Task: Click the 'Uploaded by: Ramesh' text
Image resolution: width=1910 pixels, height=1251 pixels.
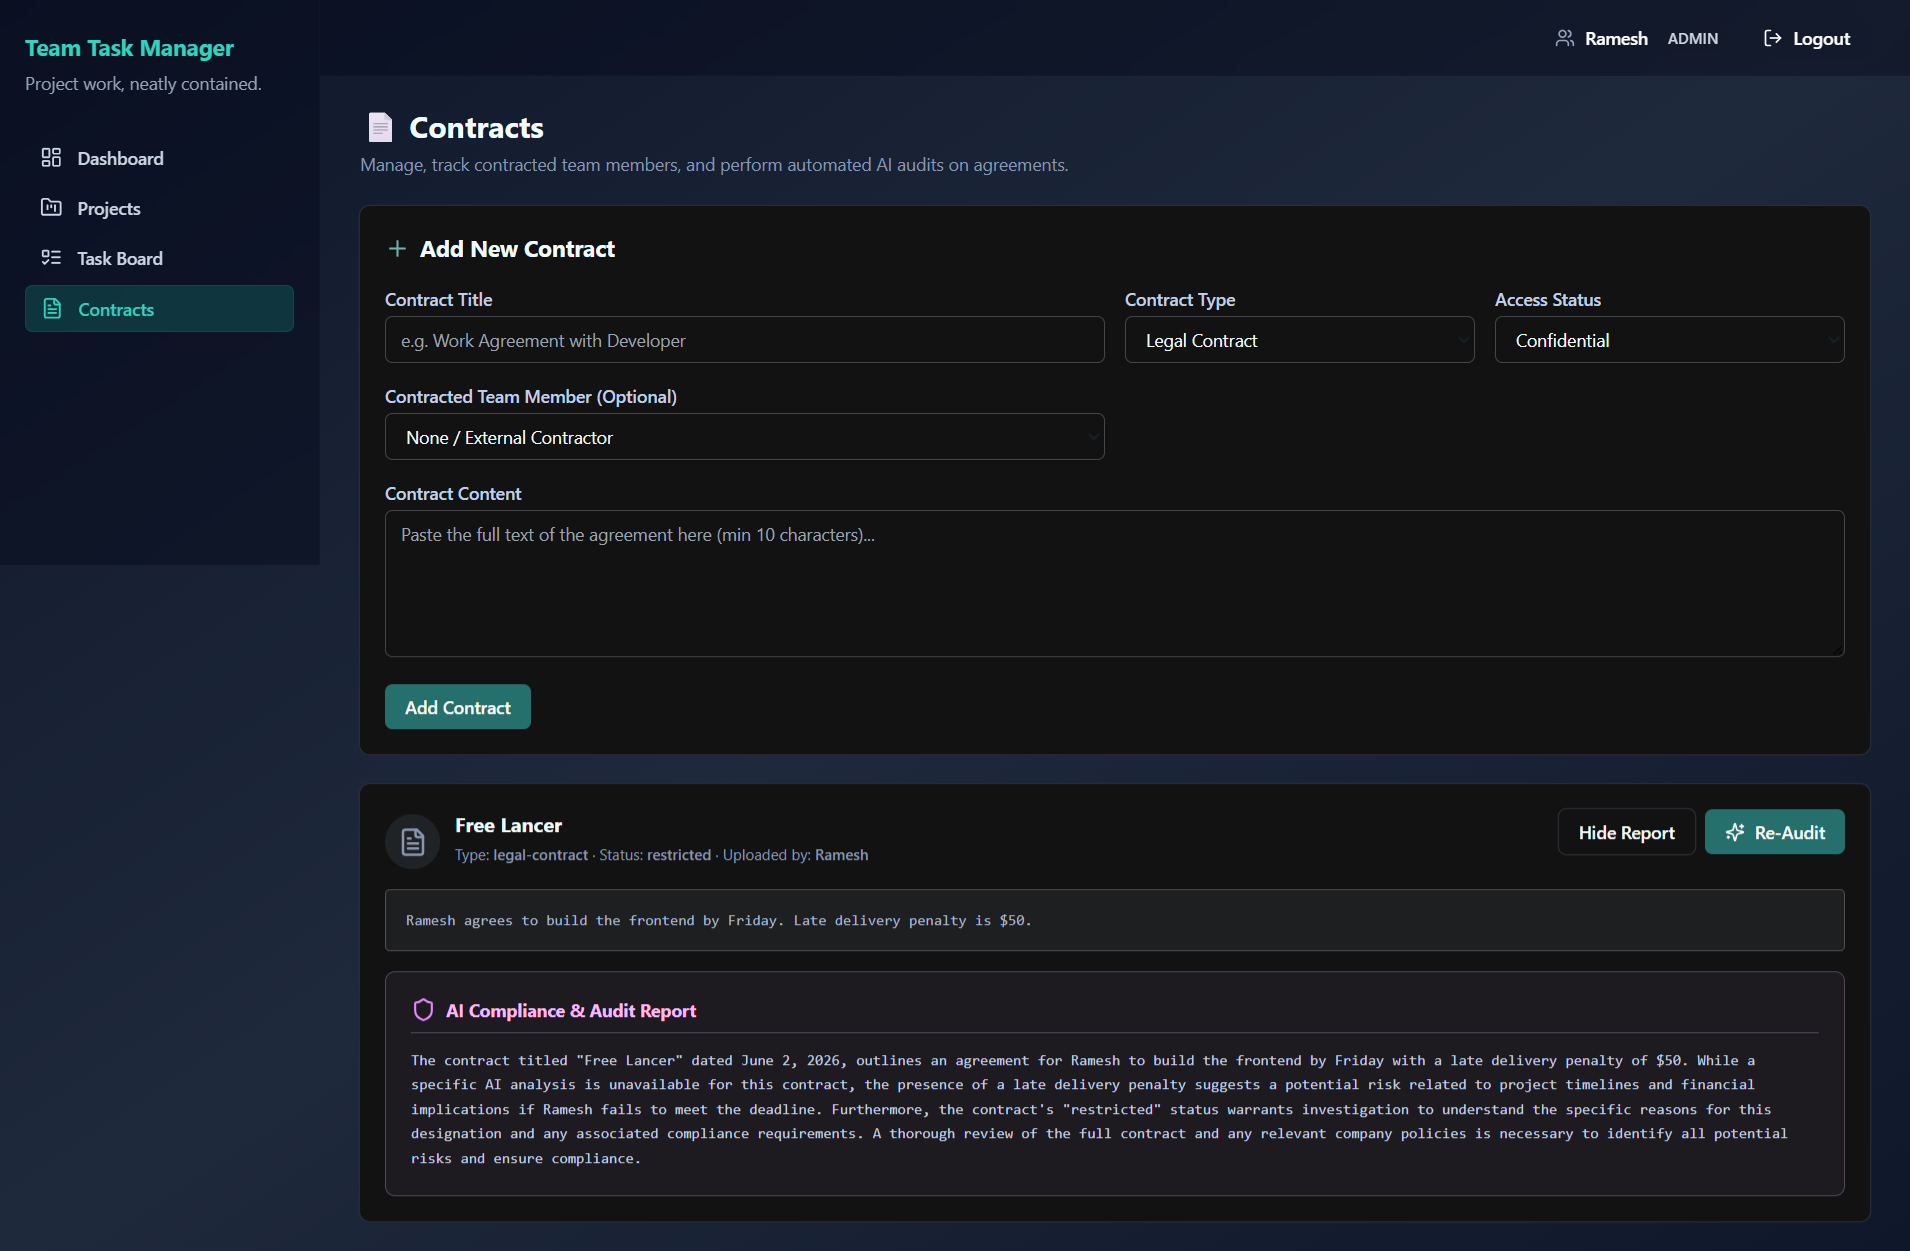Action: pos(795,855)
